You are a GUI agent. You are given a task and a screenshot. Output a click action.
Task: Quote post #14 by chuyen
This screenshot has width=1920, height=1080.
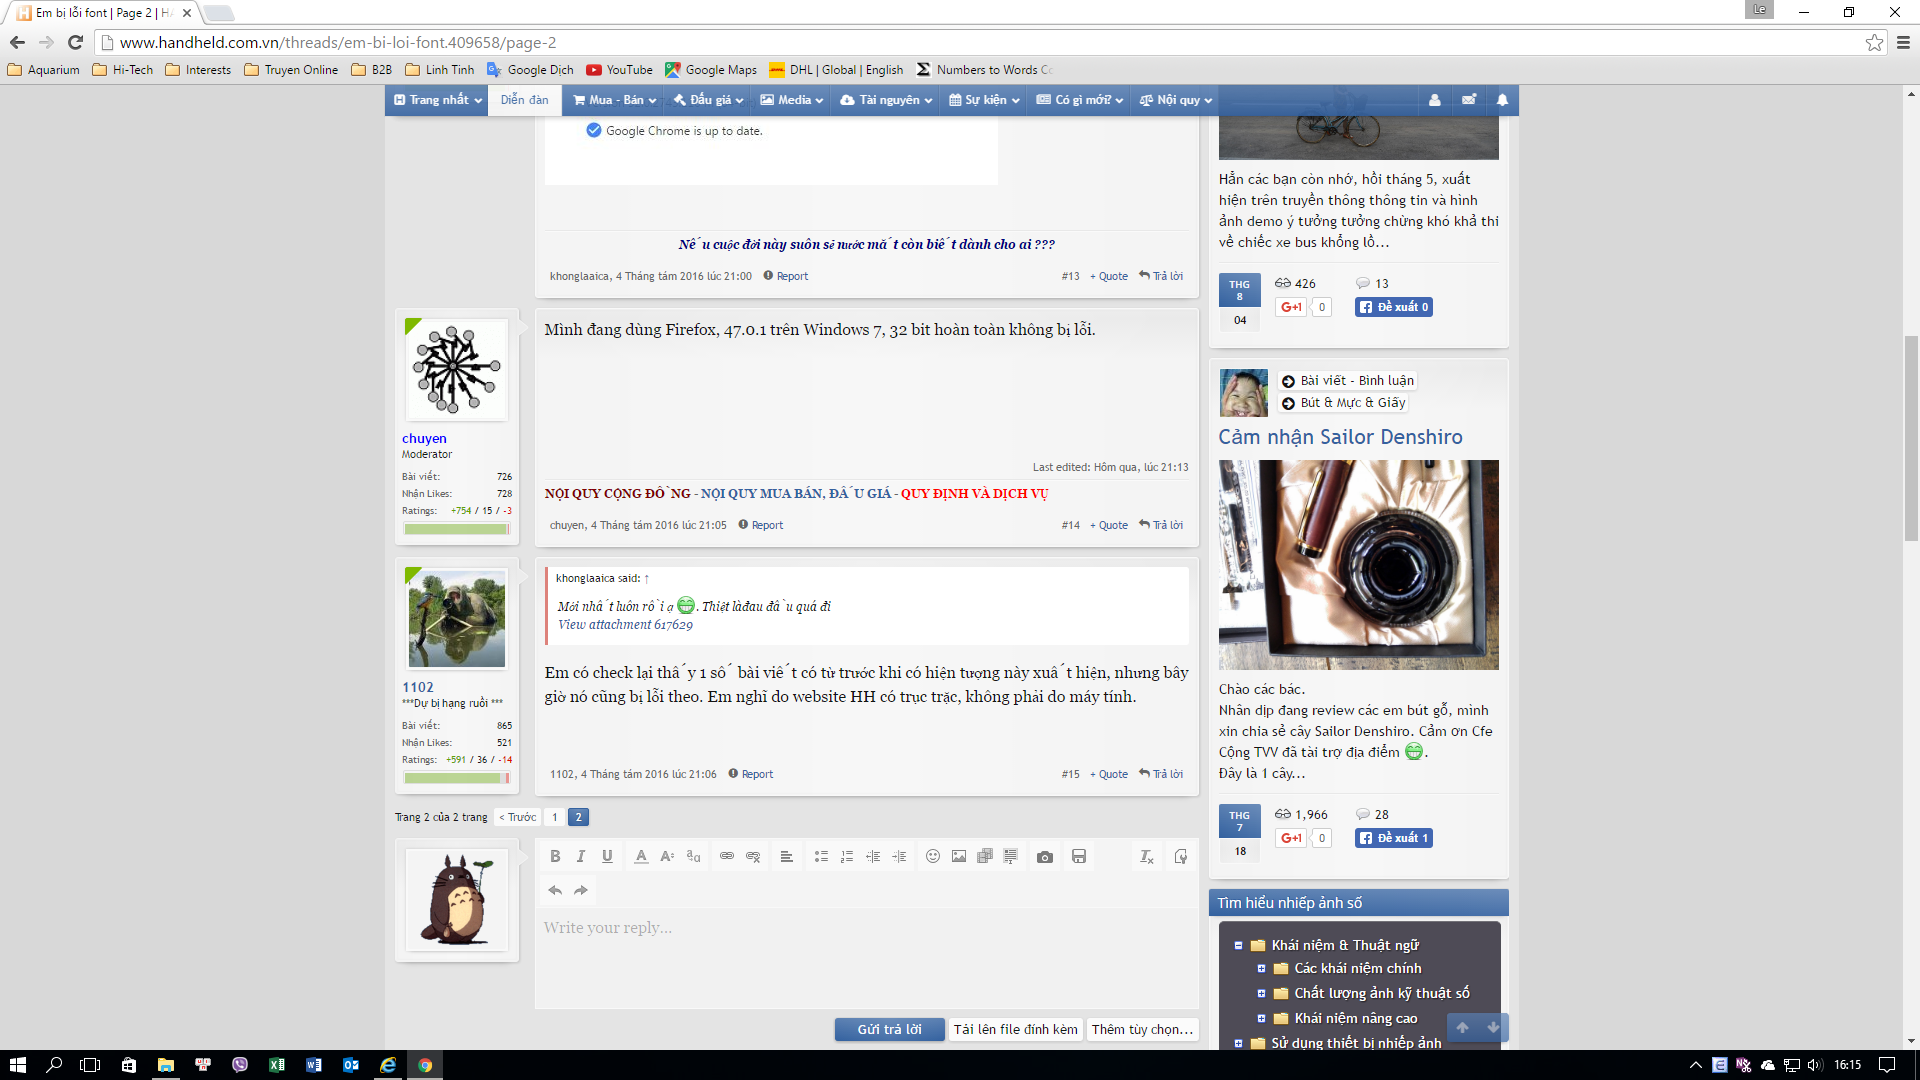pyautogui.click(x=1109, y=526)
